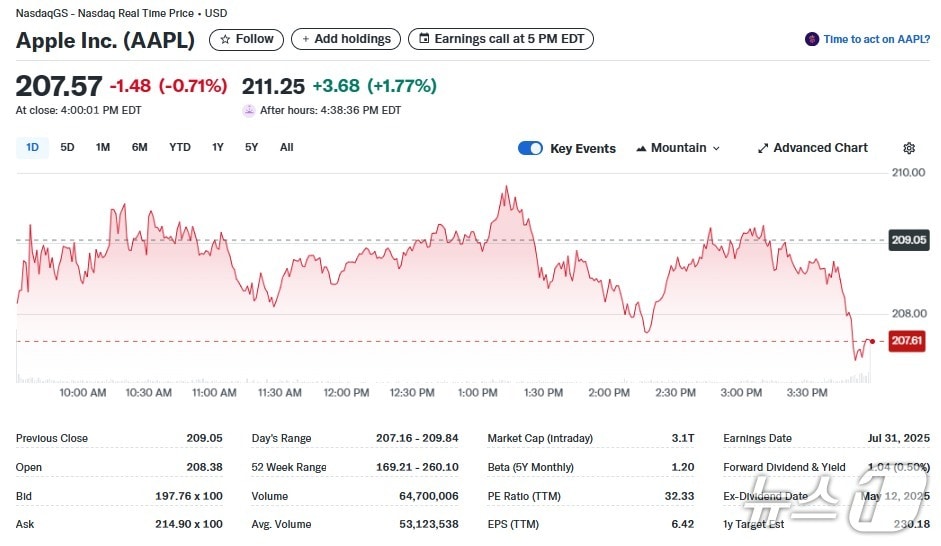
Task: Select the 1M chart range
Action: click(103, 148)
